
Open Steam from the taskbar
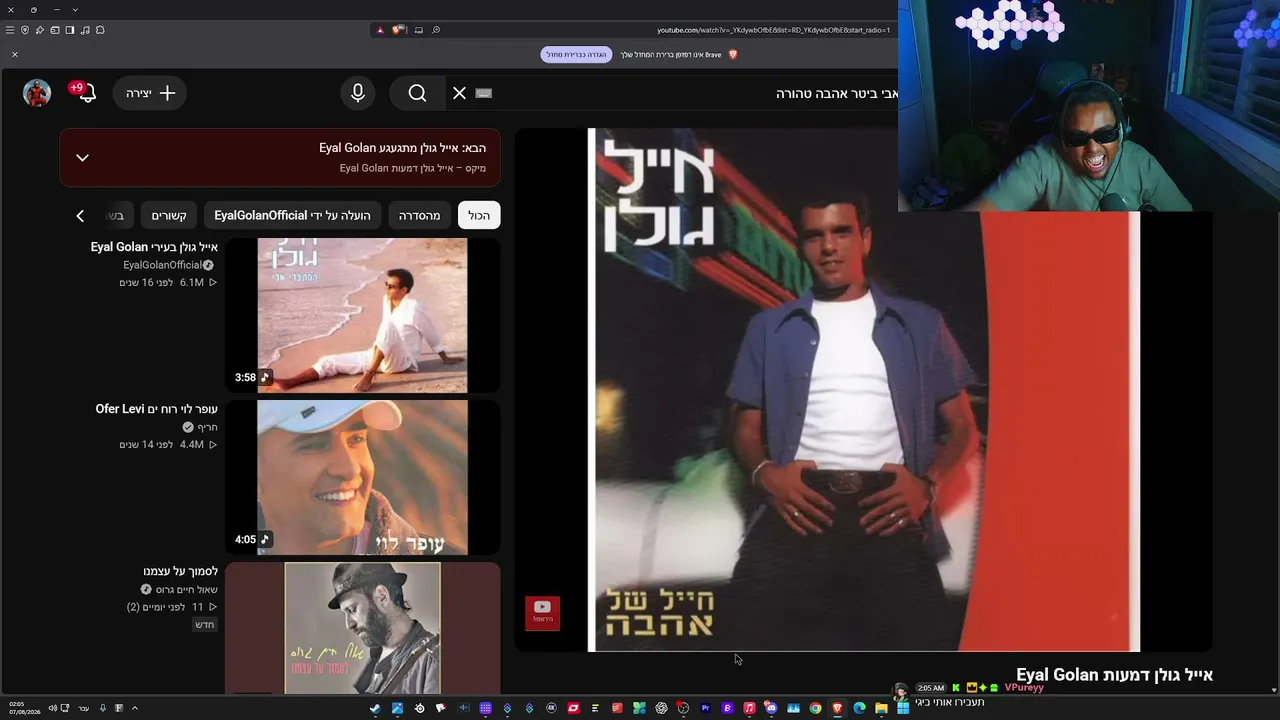(x=375, y=708)
